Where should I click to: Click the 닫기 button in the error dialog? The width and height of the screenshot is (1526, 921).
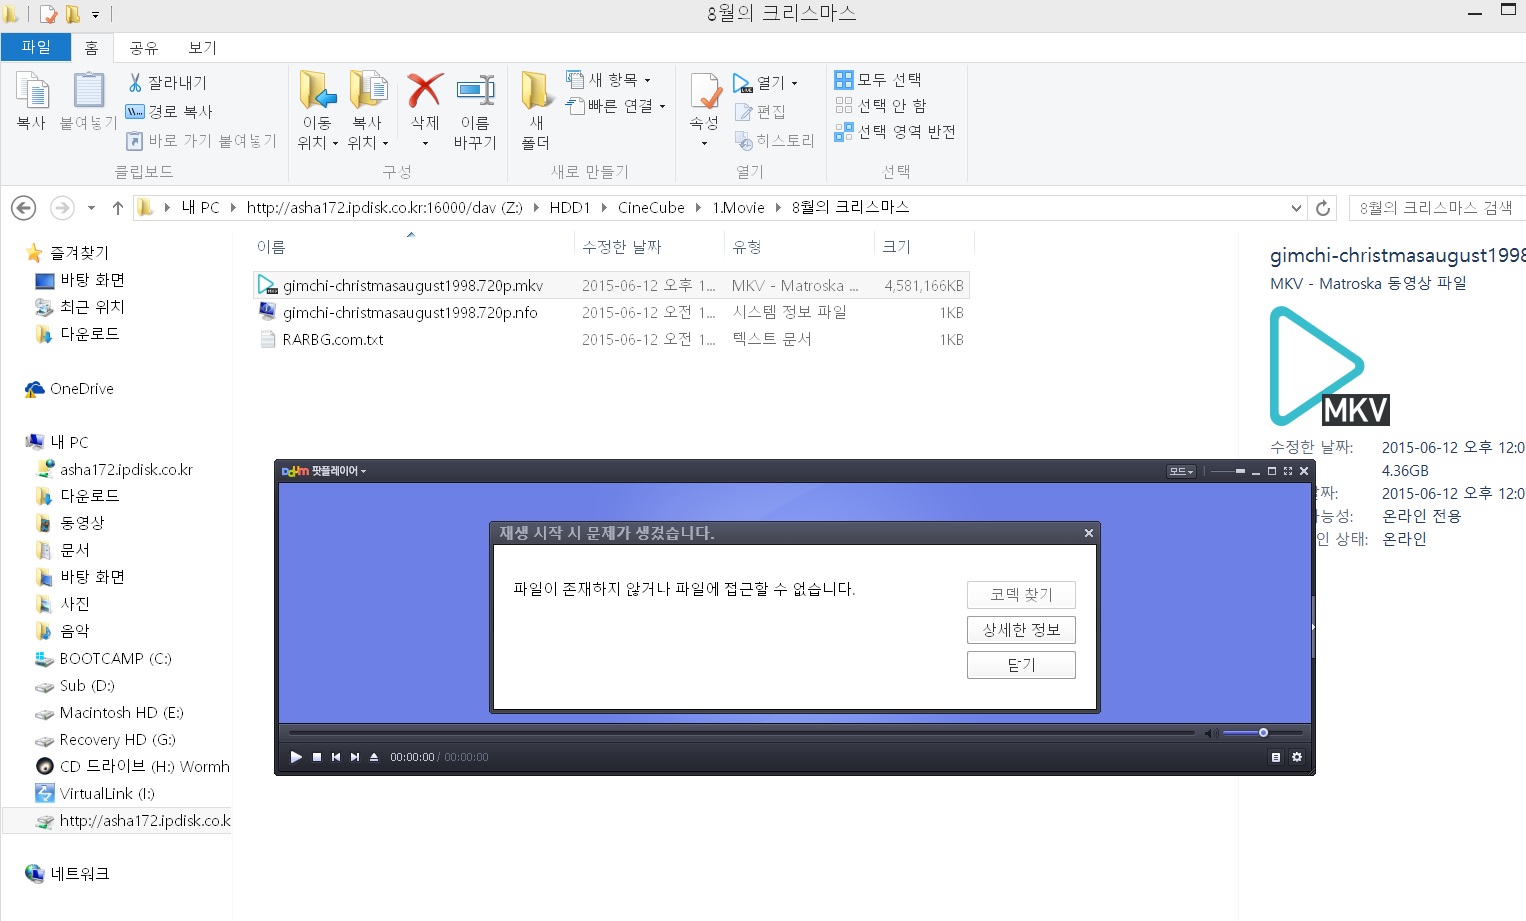[1021, 665]
